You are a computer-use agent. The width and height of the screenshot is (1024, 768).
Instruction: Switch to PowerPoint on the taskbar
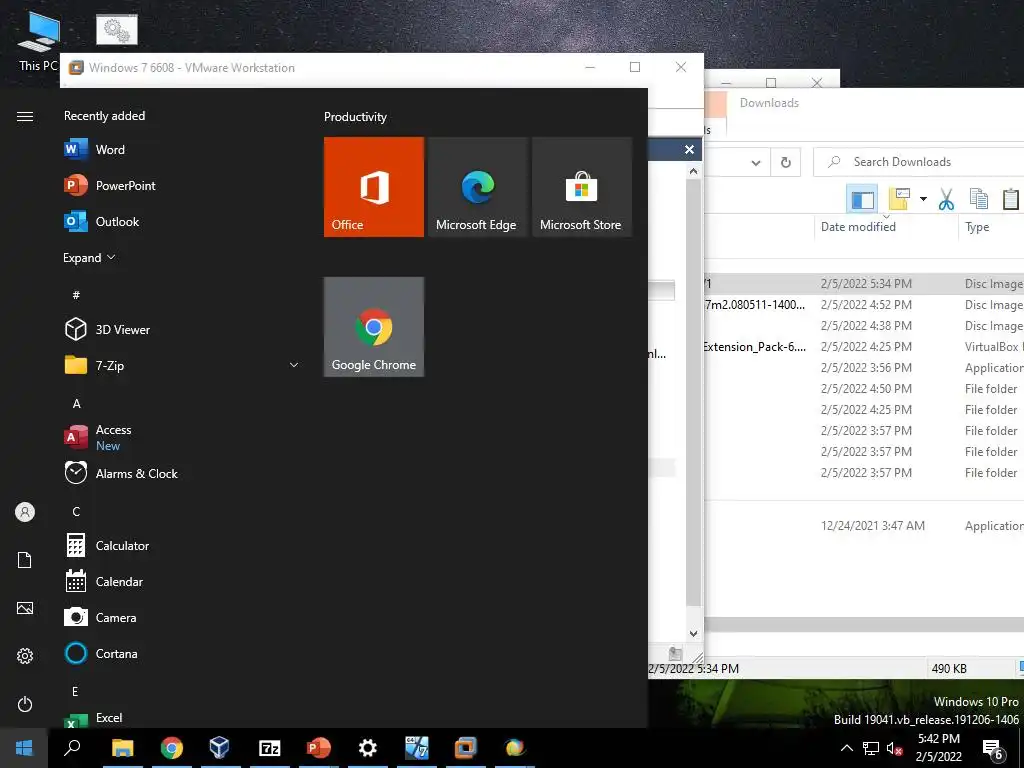tap(319, 748)
